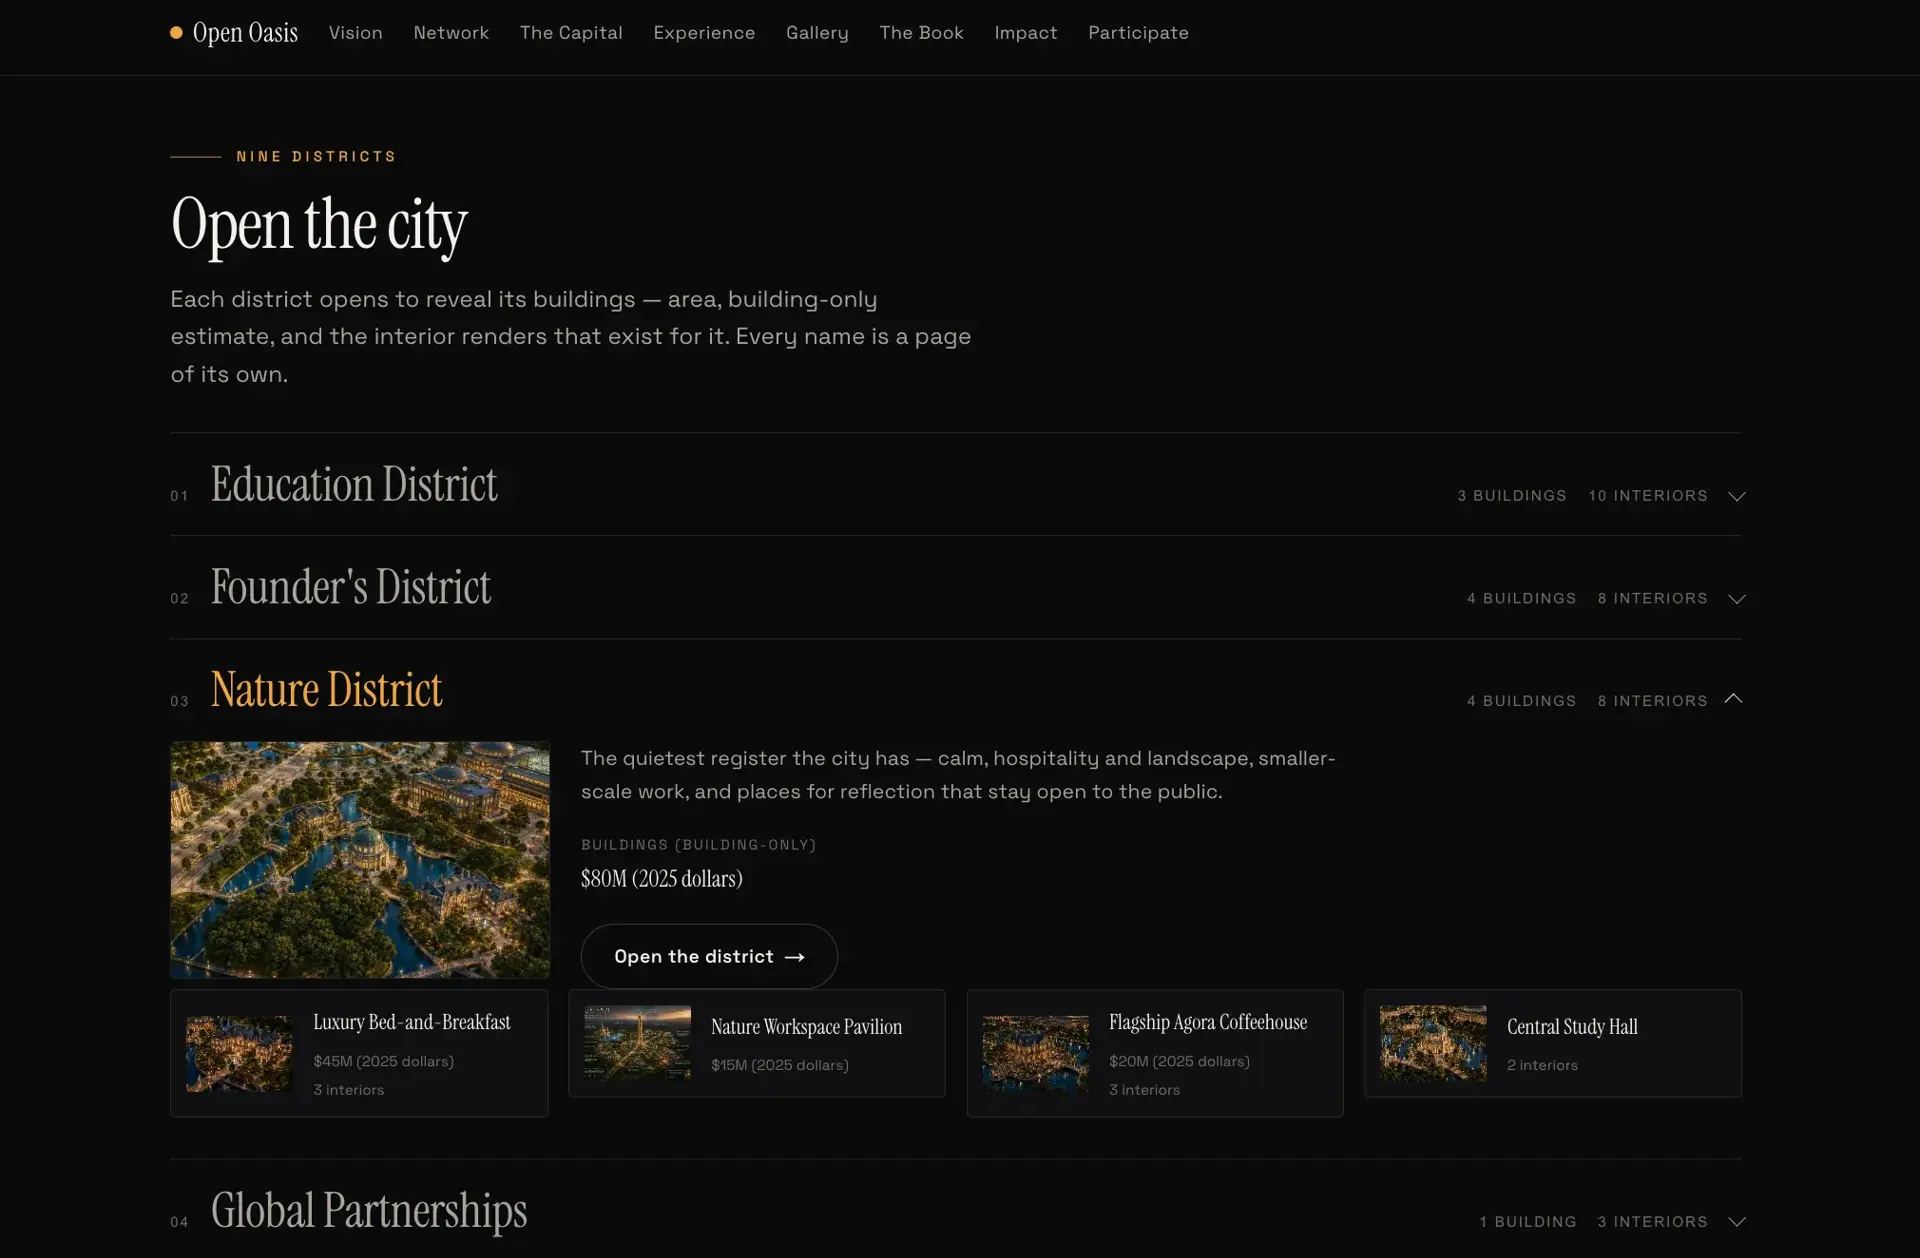1920x1258 pixels.
Task: Open the Participate nav item
Action: point(1138,33)
